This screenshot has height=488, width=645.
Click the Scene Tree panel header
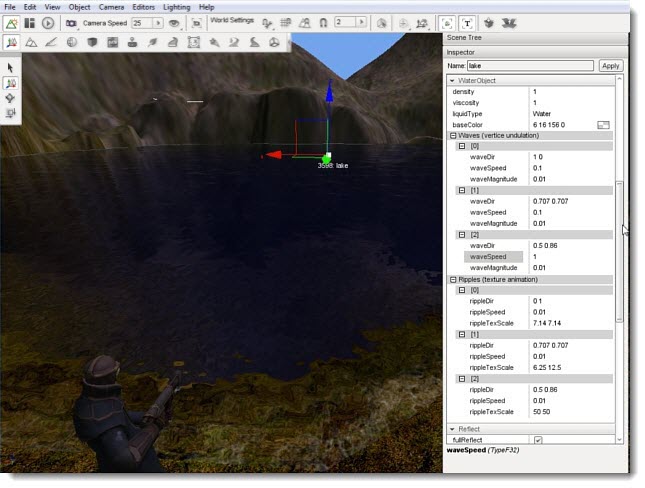click(x=535, y=38)
